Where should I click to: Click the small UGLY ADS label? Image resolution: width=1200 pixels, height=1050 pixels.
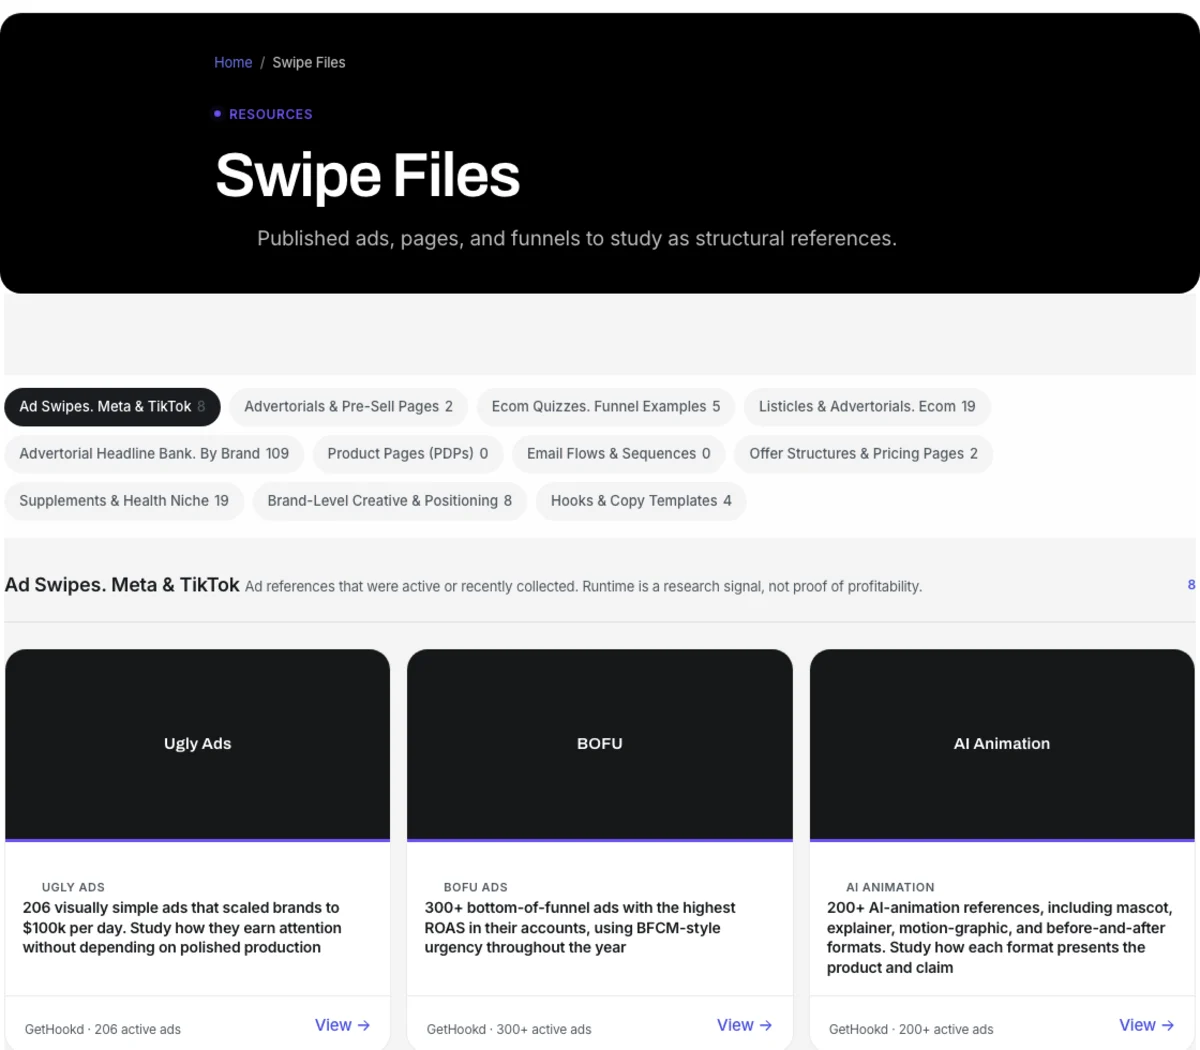pos(73,887)
